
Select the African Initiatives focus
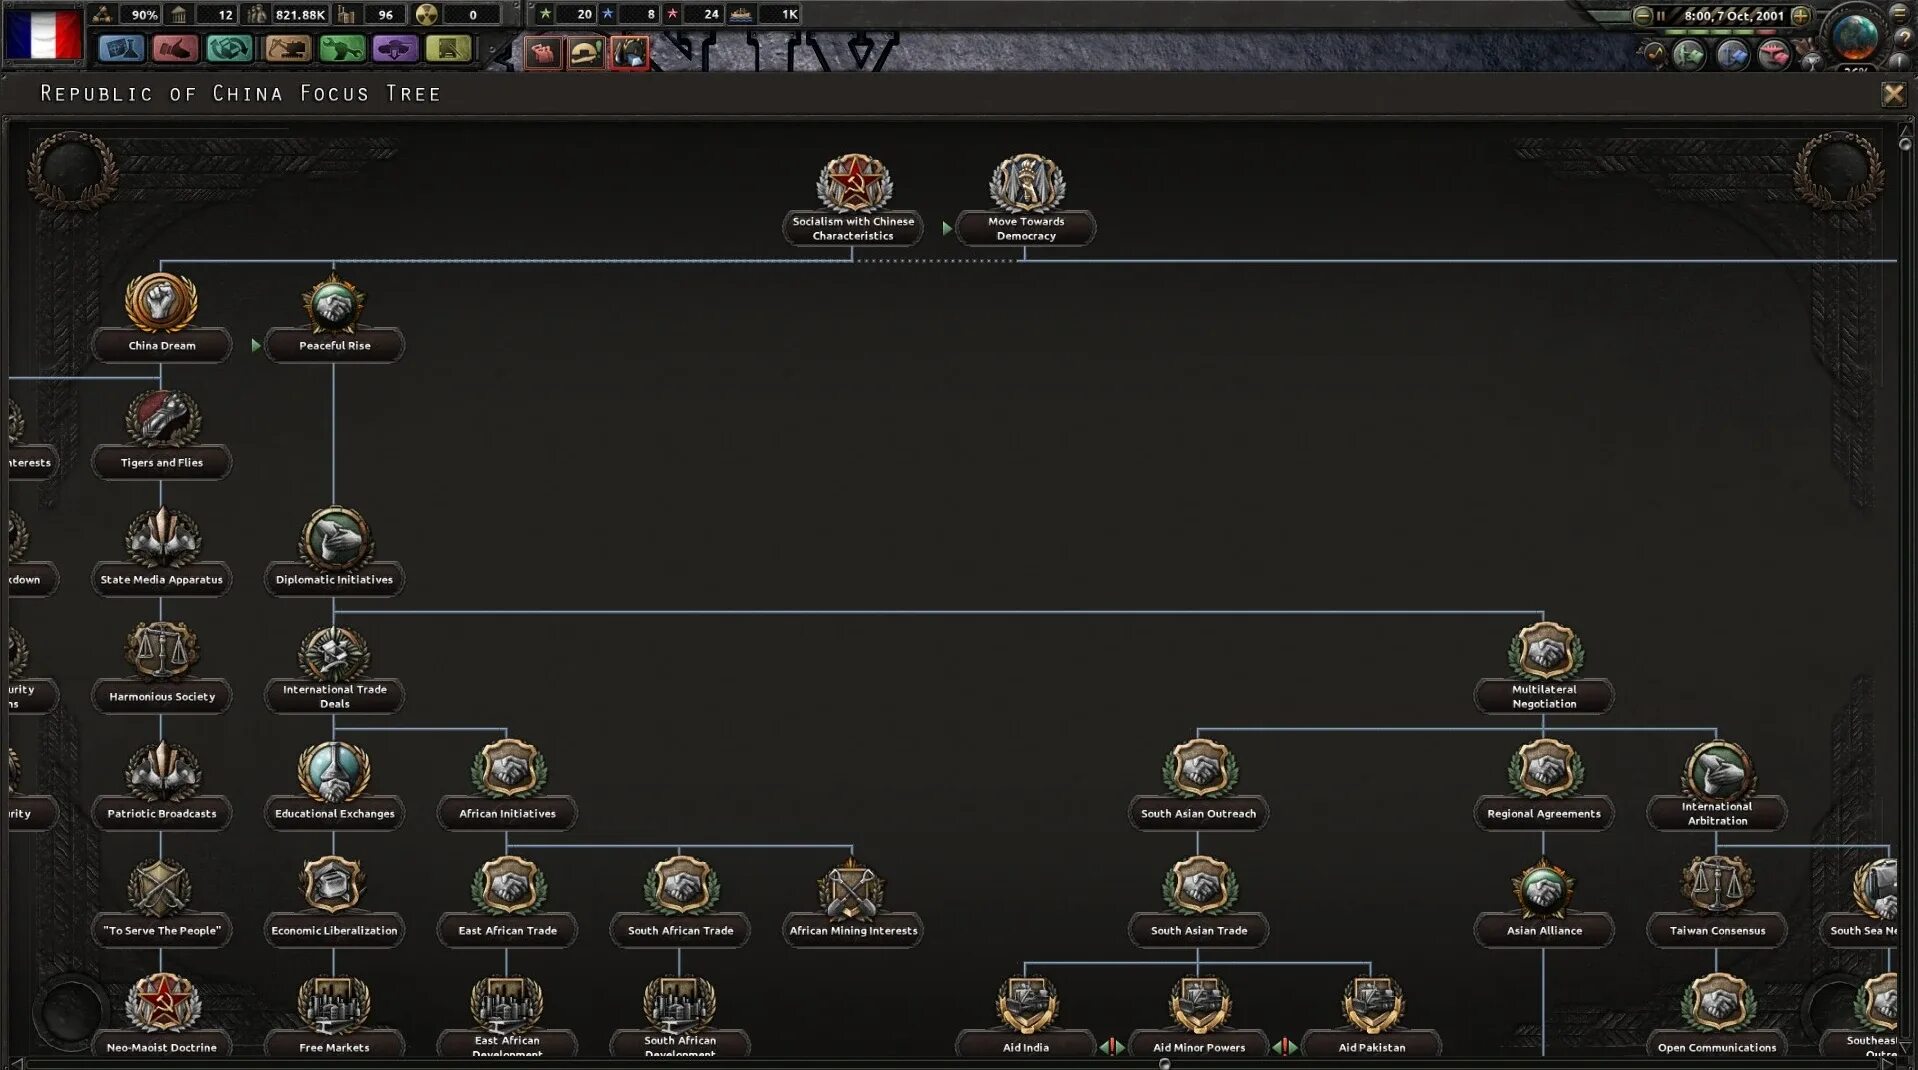507,784
